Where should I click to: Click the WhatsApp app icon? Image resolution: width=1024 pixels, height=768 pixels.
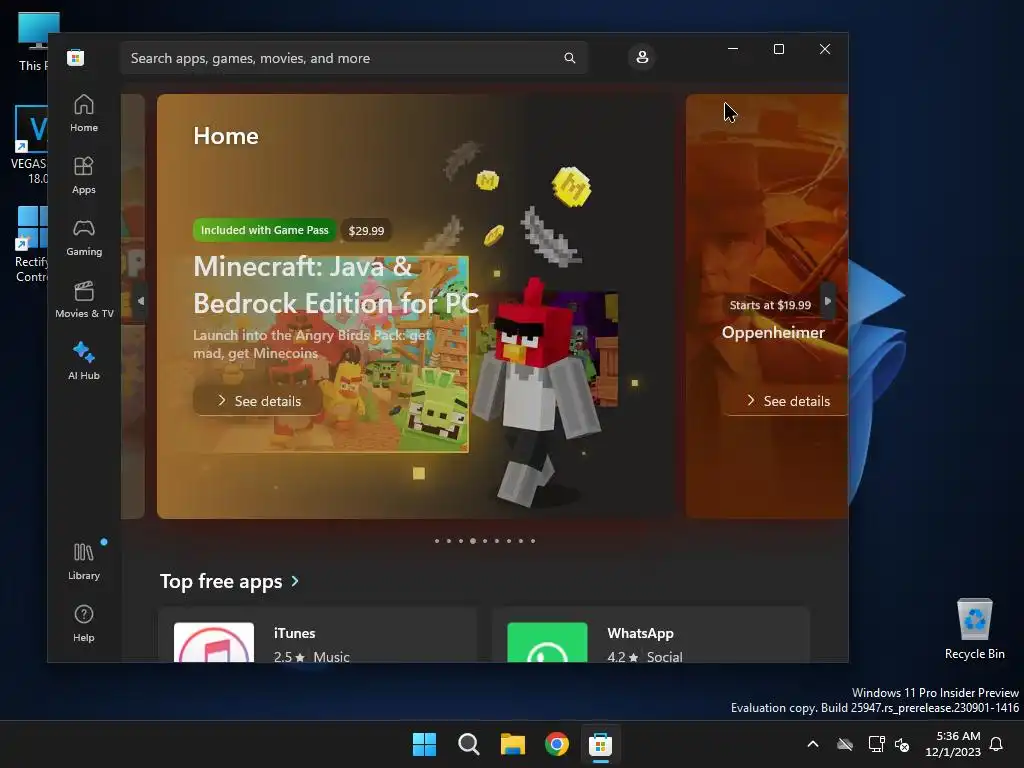click(x=547, y=643)
